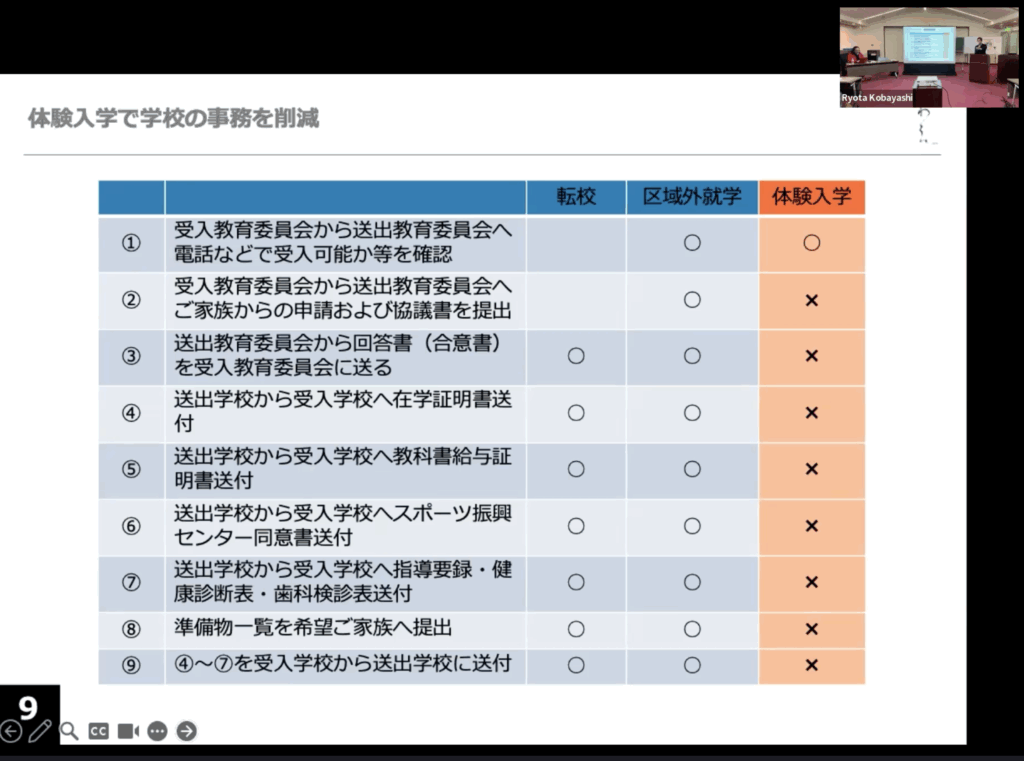Go to the previous slide with the back arrow
Image resolution: width=1024 pixels, height=761 pixels.
(x=11, y=731)
